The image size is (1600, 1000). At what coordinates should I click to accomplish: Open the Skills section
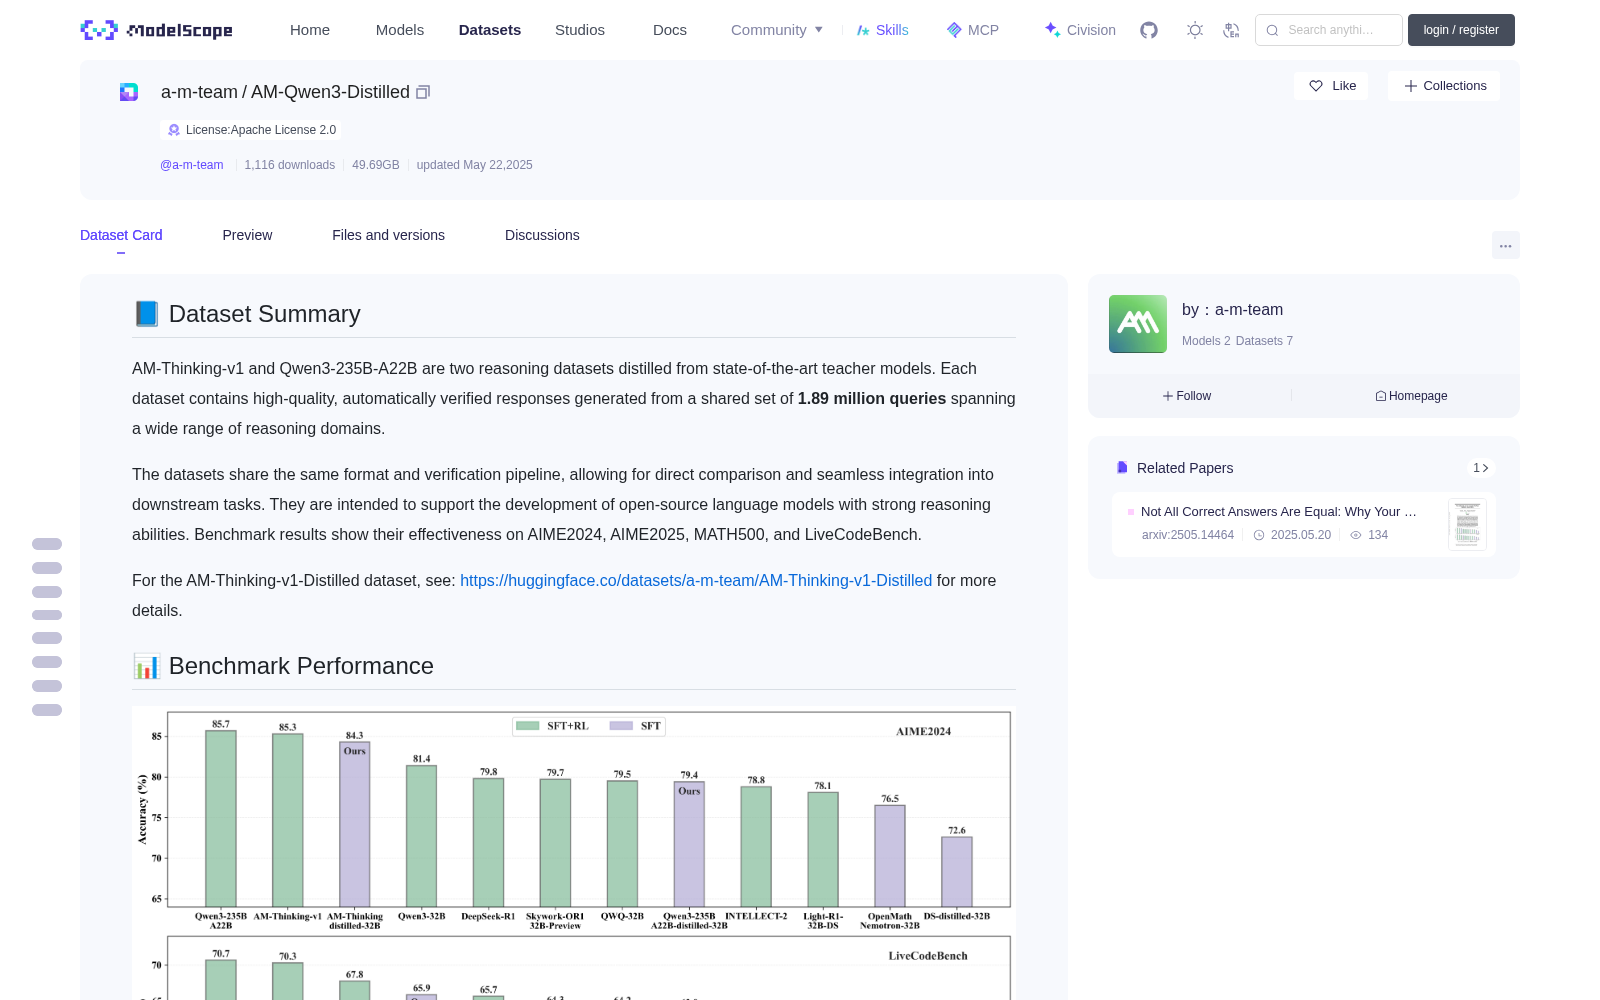[882, 30]
